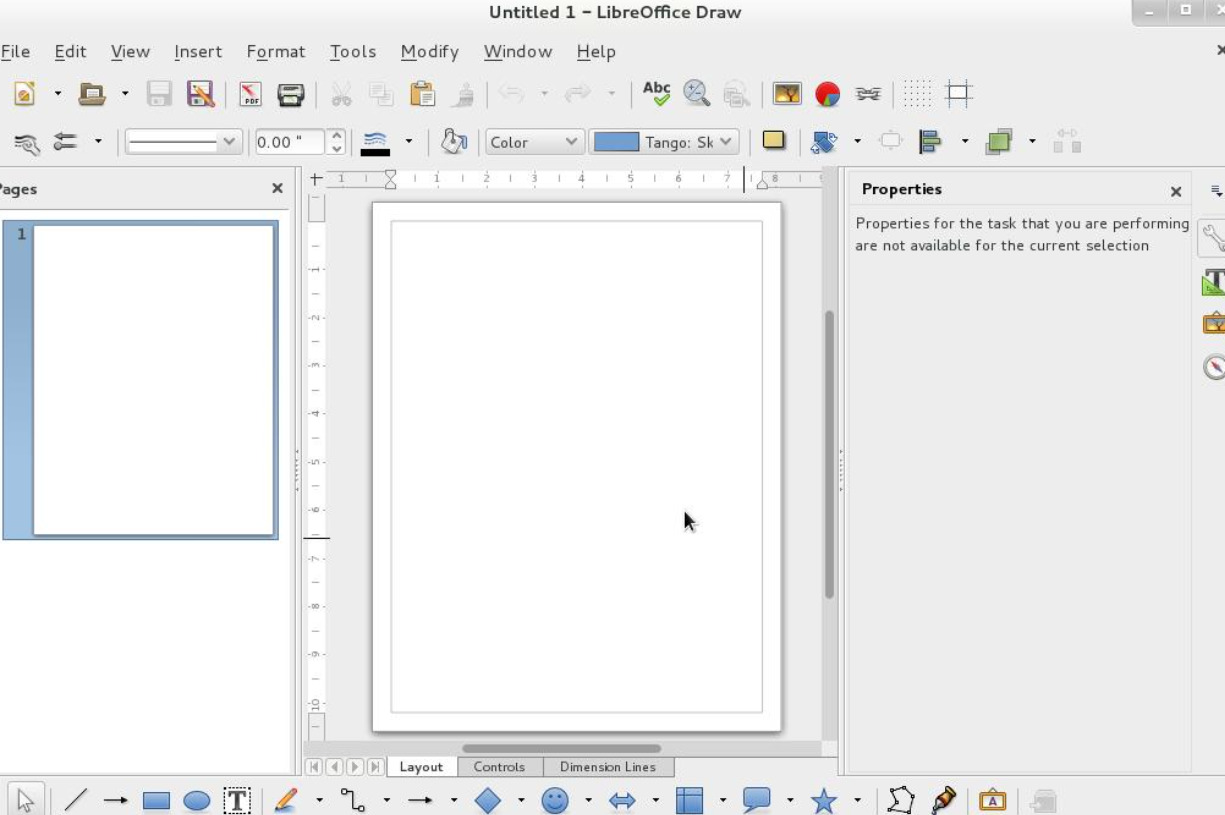Screen dimensions: 1225x815
Task: Select the Flowchart shapes tool
Action: (x=689, y=800)
